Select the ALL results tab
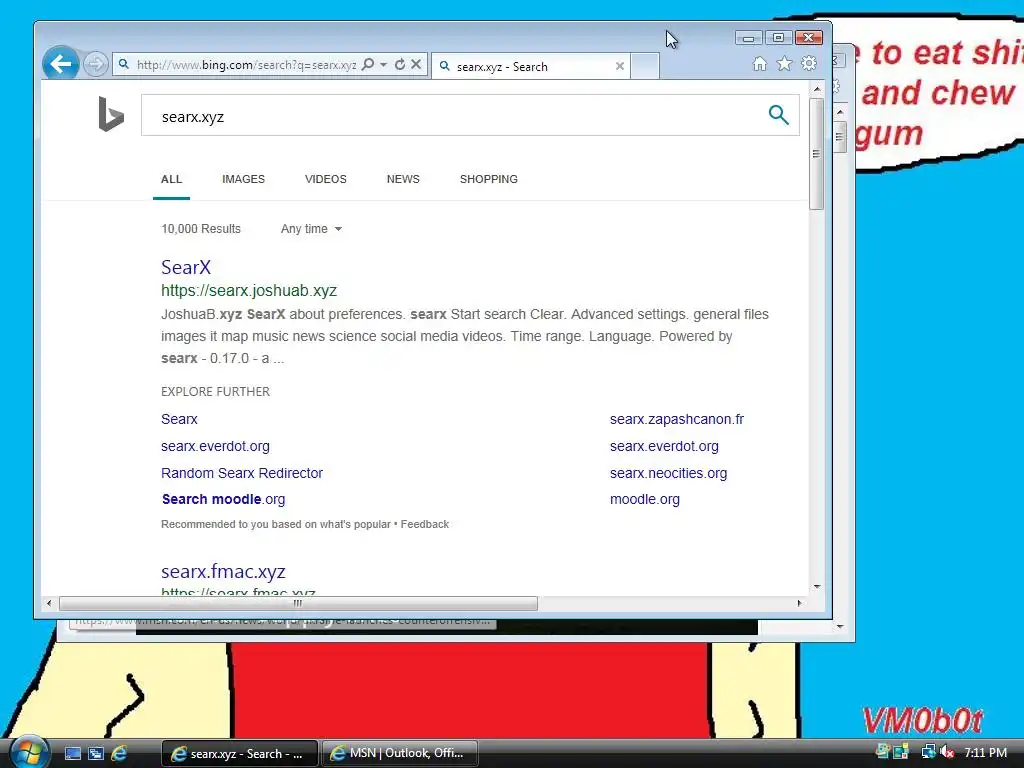Image resolution: width=1024 pixels, height=768 pixels. [x=172, y=179]
